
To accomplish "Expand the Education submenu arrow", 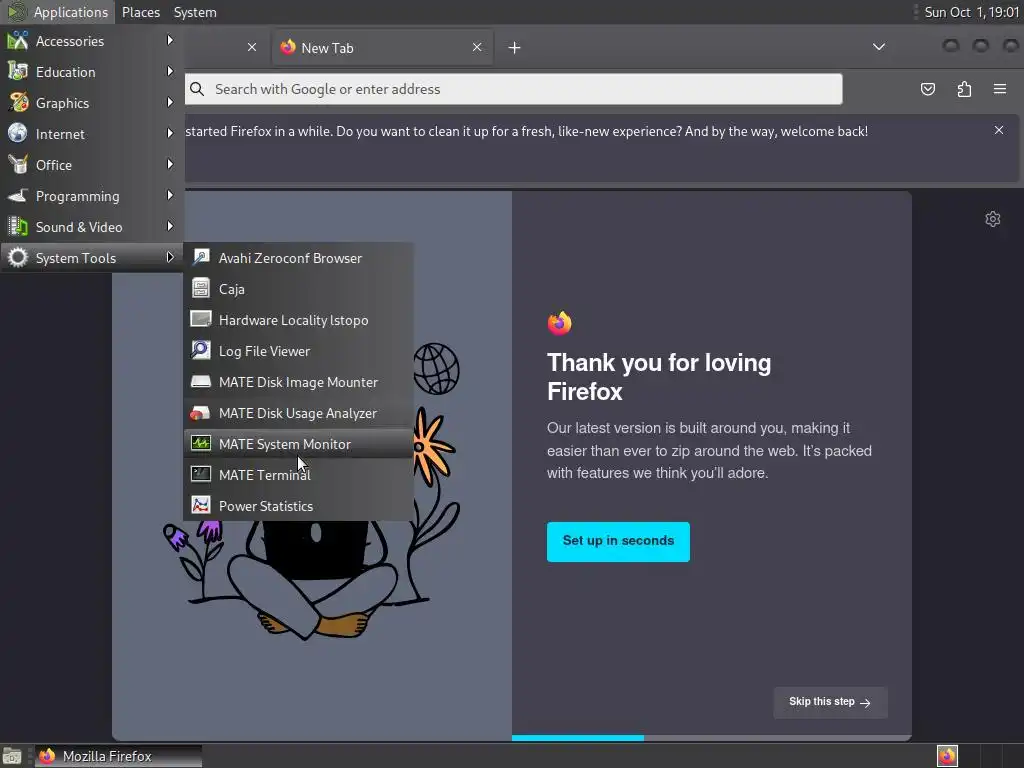I will (x=170, y=71).
